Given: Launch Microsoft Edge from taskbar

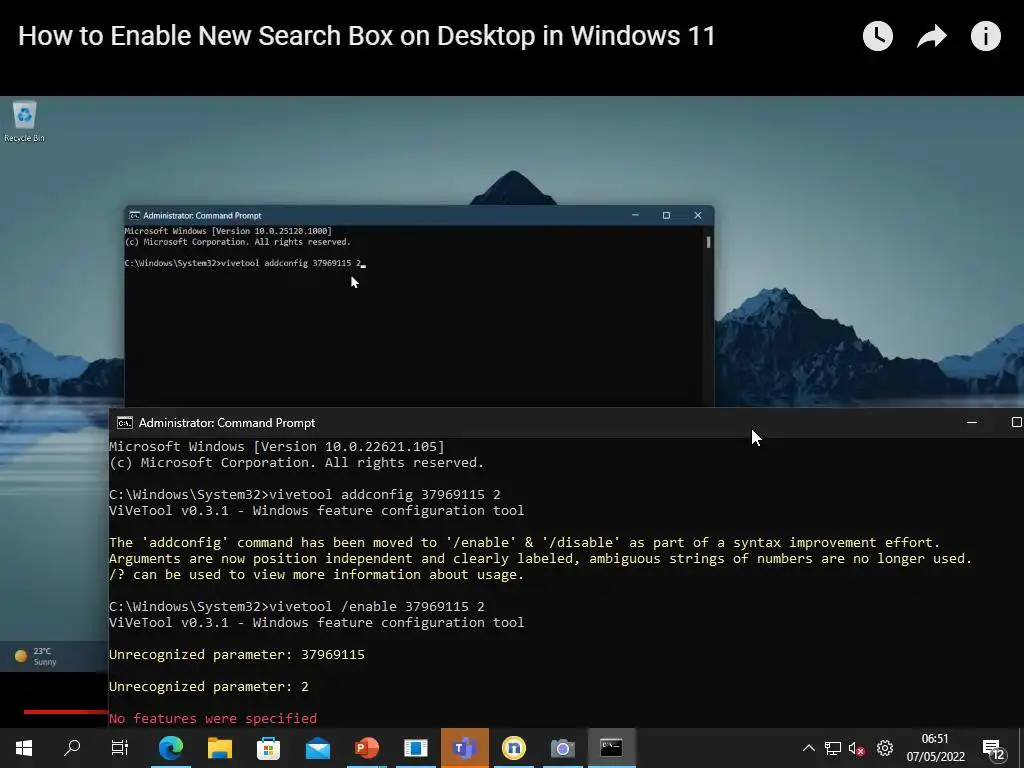Looking at the screenshot, I should tap(170, 748).
